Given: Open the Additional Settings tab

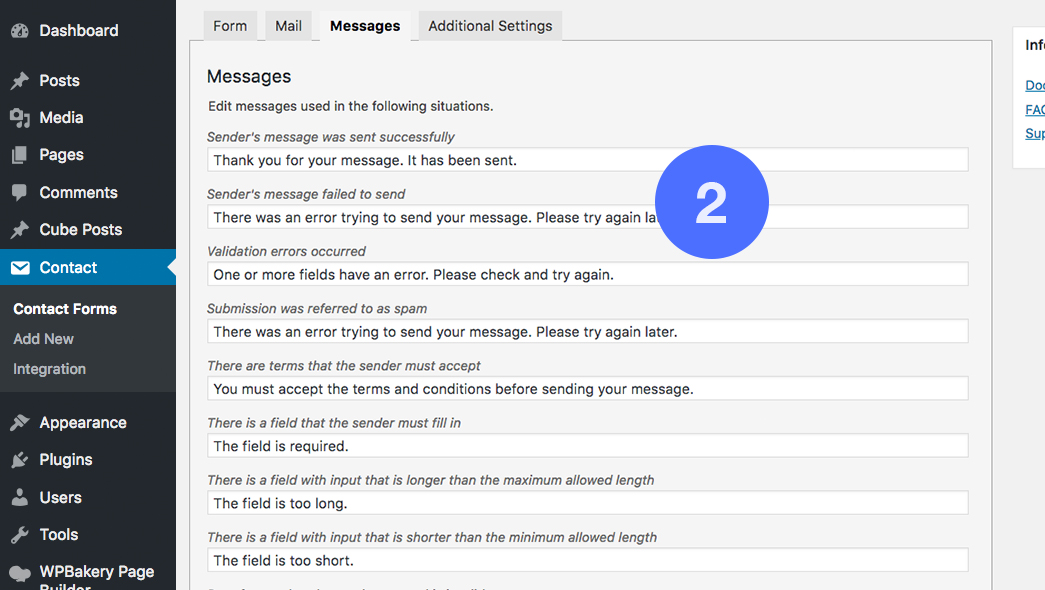Looking at the screenshot, I should tap(490, 26).
